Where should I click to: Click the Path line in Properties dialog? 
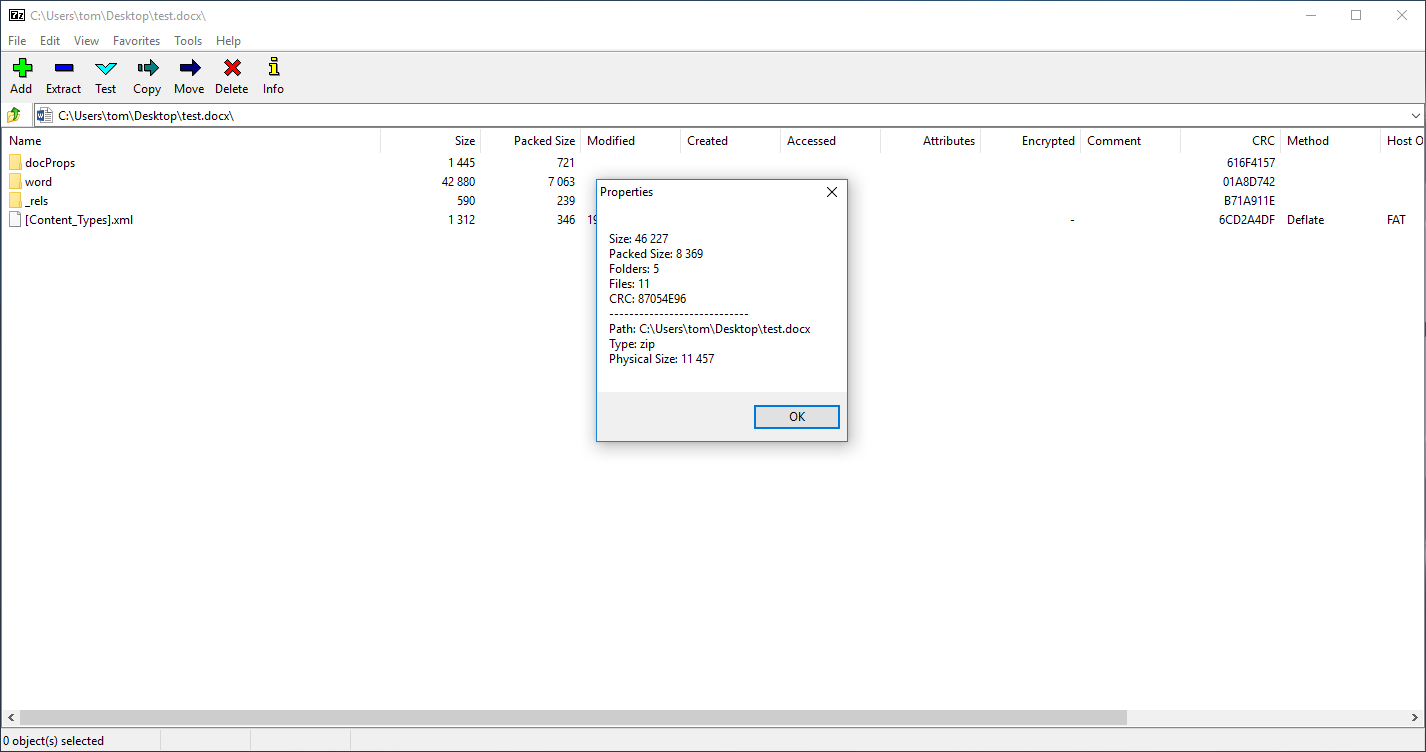(x=710, y=328)
